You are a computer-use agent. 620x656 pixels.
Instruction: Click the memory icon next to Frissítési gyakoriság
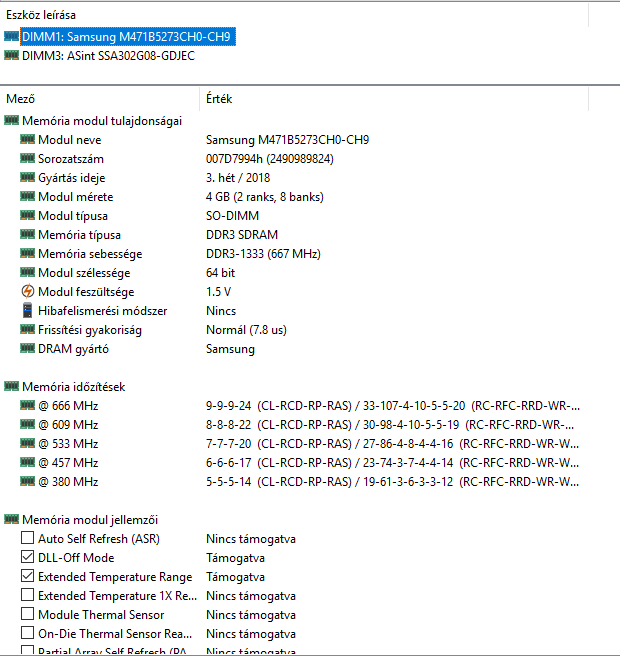pyautogui.click(x=27, y=329)
